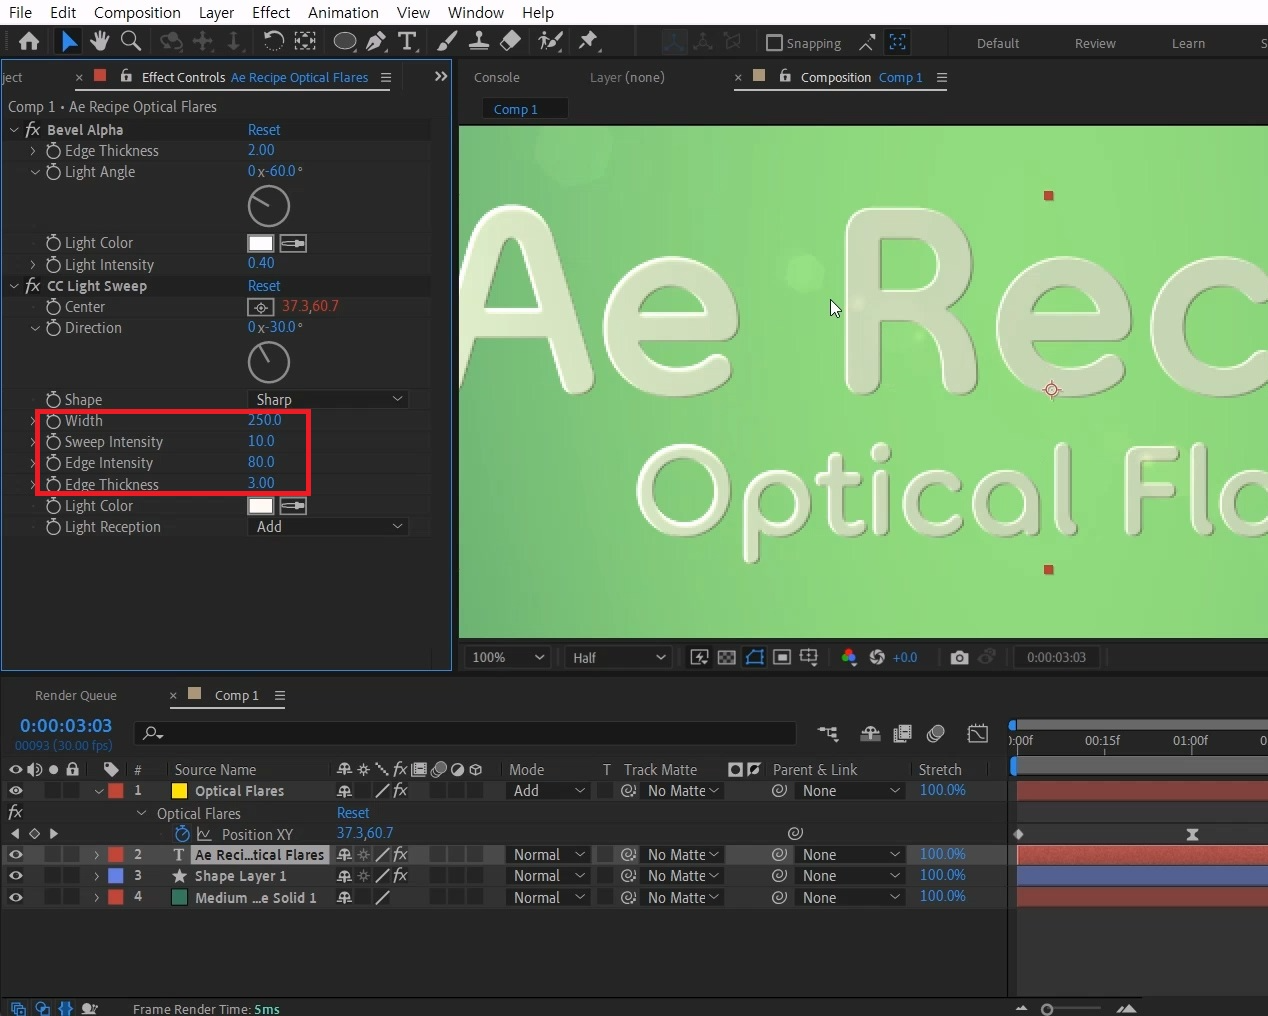Viewport: 1268px width, 1016px height.
Task: Select the Clone Stamp tool
Action: pyautogui.click(x=479, y=41)
